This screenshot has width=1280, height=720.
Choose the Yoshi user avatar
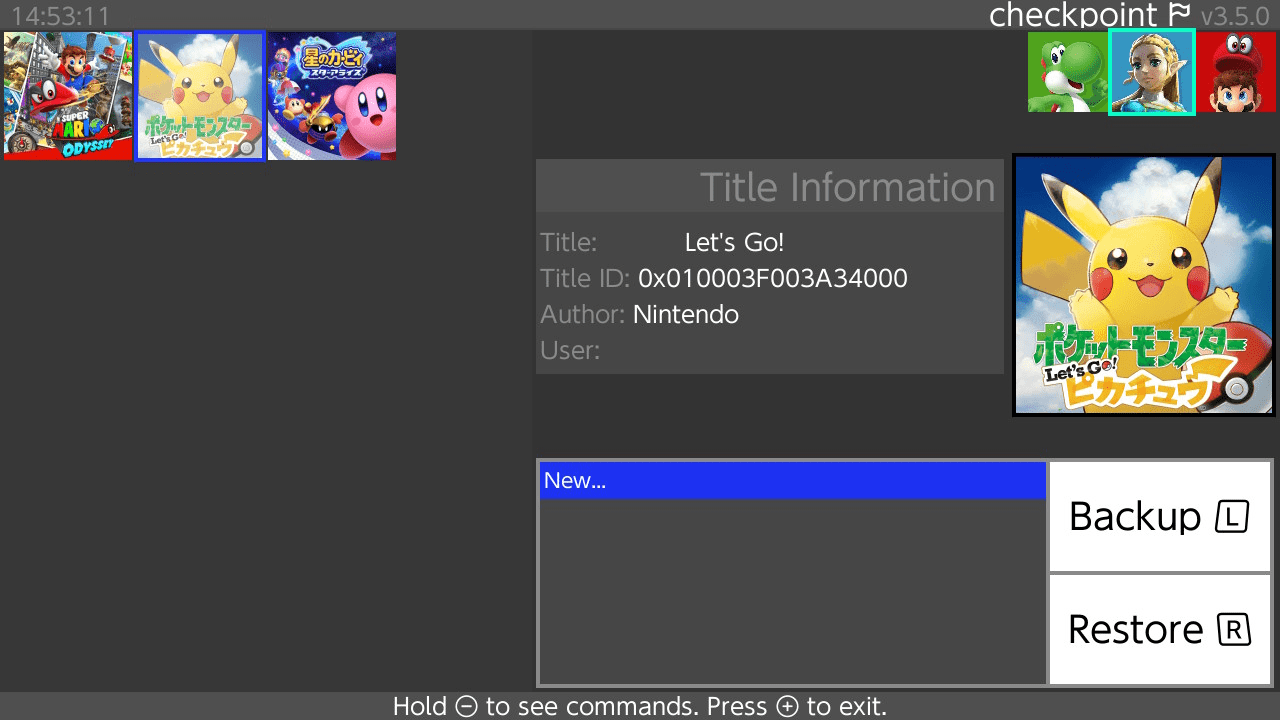1068,72
